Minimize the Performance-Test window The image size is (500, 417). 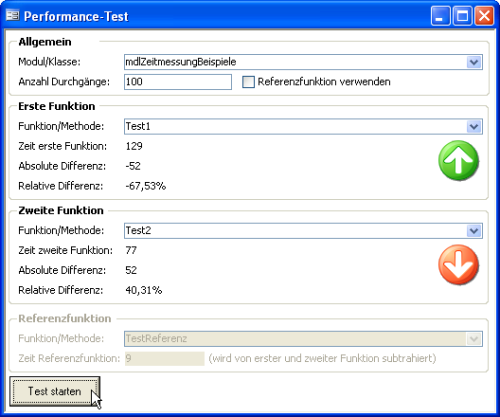440,16
